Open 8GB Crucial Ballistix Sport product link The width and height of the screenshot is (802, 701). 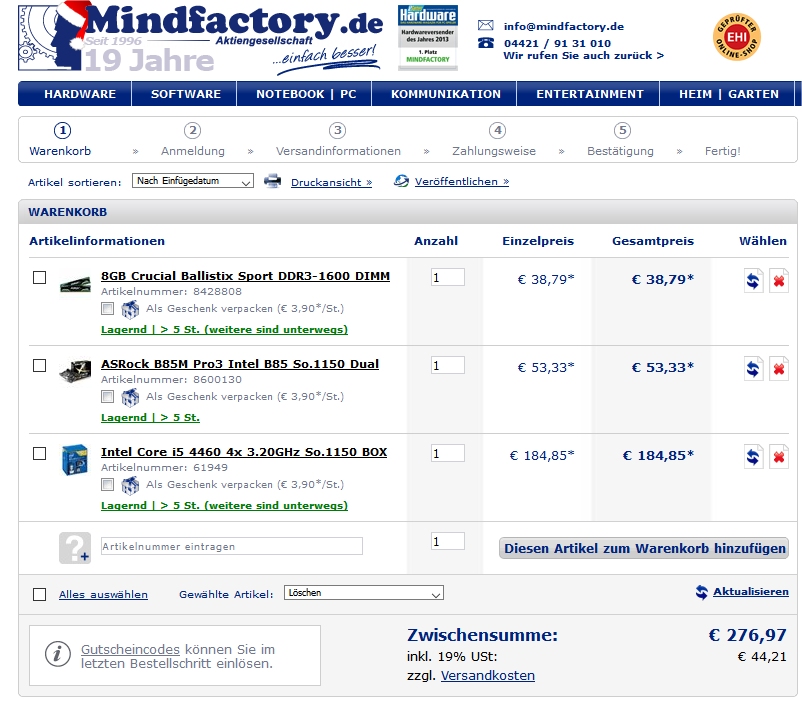(245, 276)
